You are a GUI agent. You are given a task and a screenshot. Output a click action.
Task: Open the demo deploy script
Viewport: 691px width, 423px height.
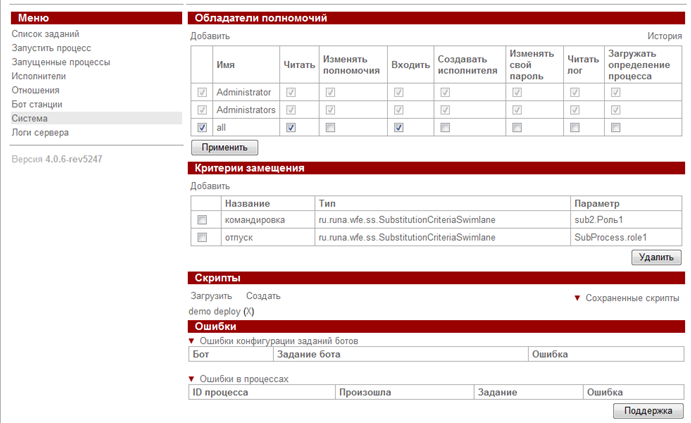(x=215, y=312)
